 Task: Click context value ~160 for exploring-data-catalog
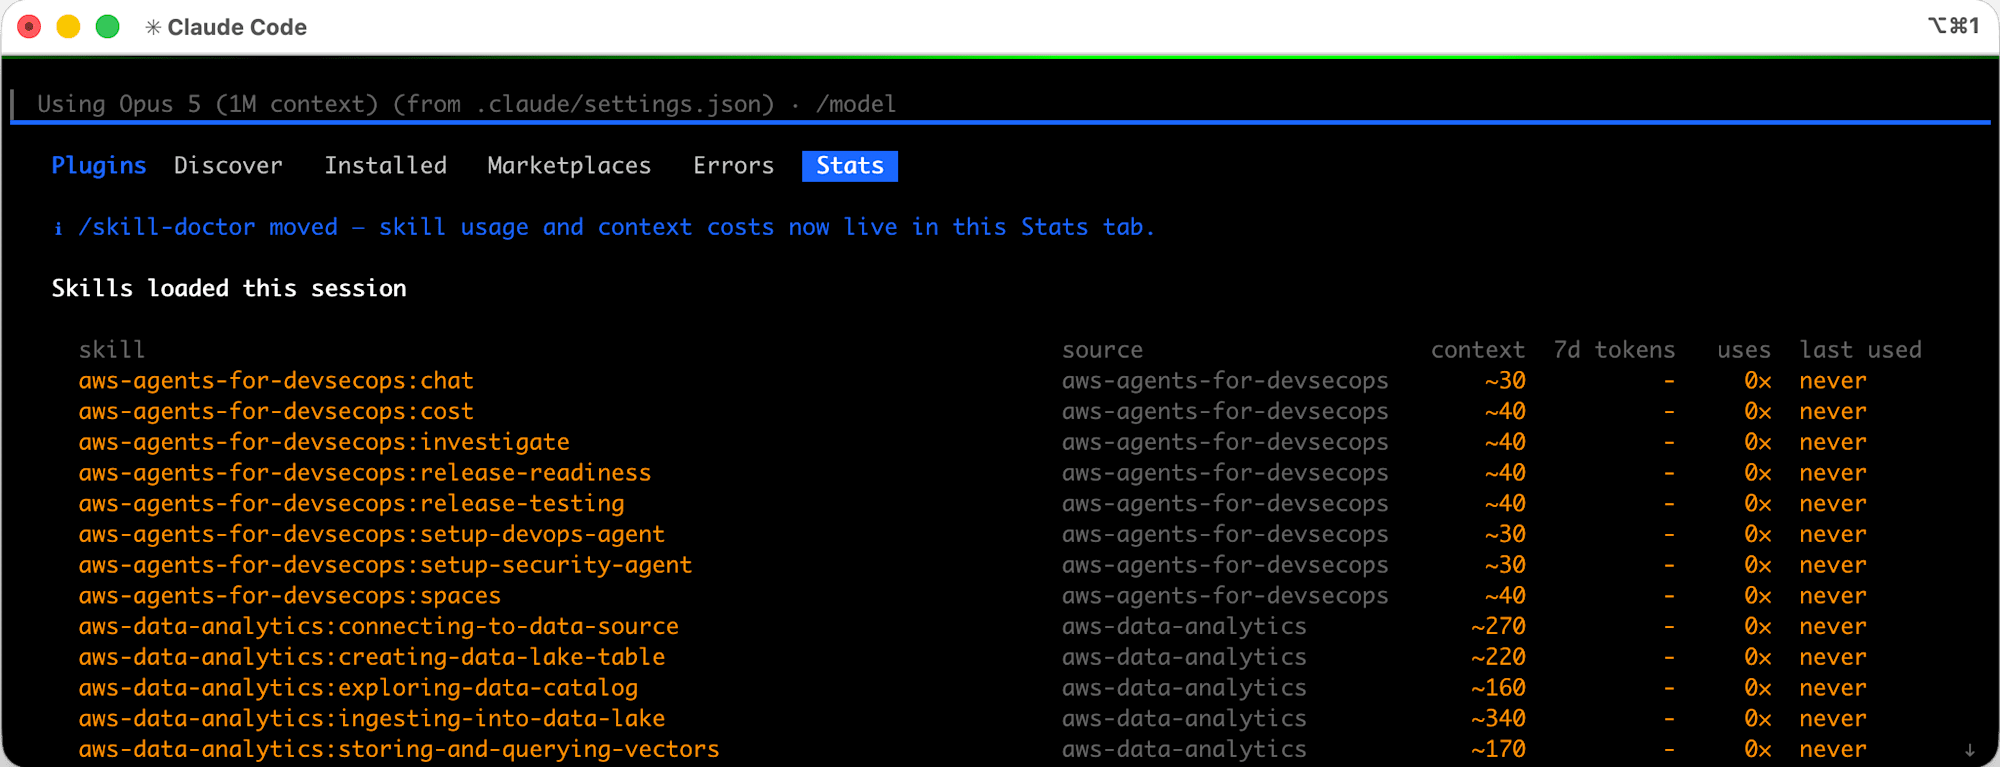pos(1498,688)
